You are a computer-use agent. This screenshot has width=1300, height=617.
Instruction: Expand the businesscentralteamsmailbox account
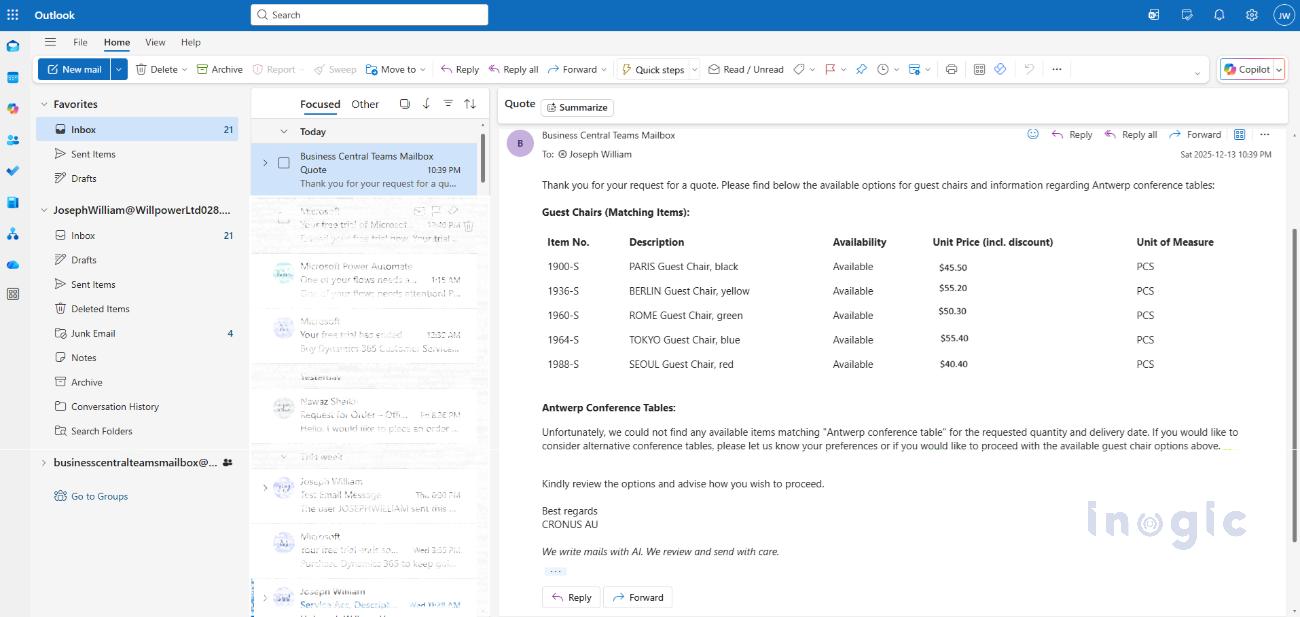tap(44, 463)
